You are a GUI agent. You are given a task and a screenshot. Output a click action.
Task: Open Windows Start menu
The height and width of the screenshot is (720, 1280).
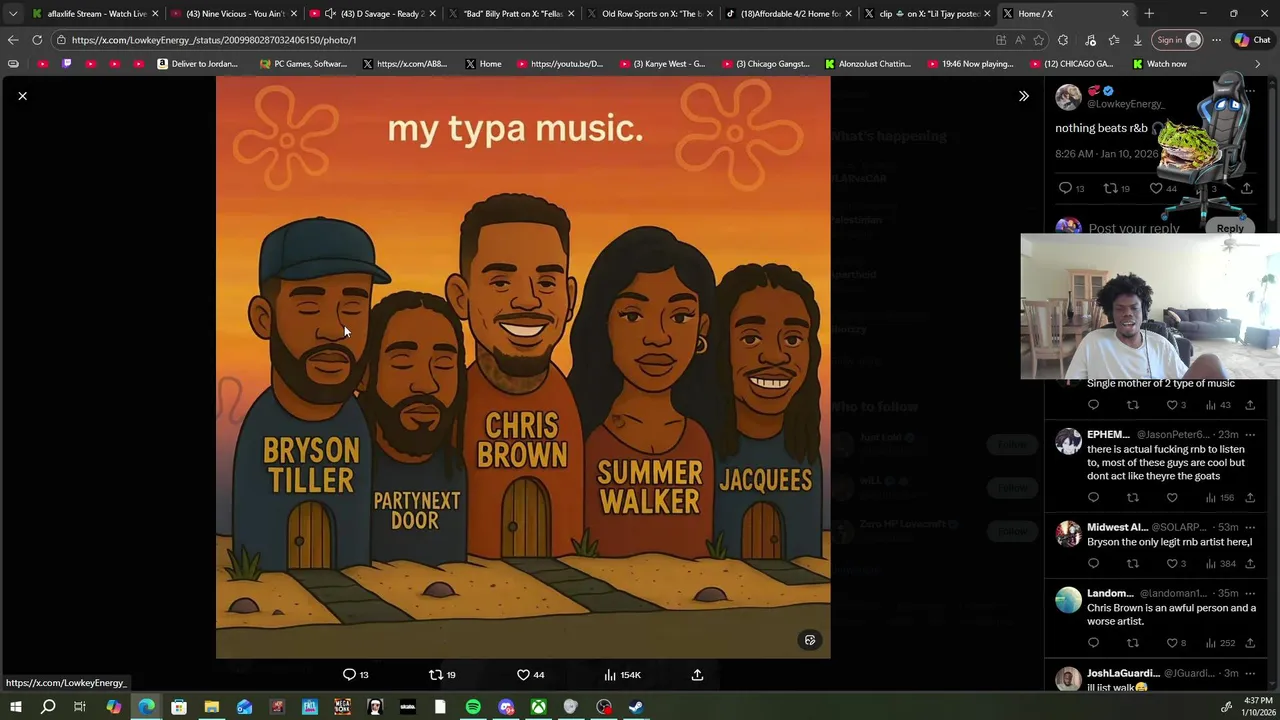[x=15, y=707]
